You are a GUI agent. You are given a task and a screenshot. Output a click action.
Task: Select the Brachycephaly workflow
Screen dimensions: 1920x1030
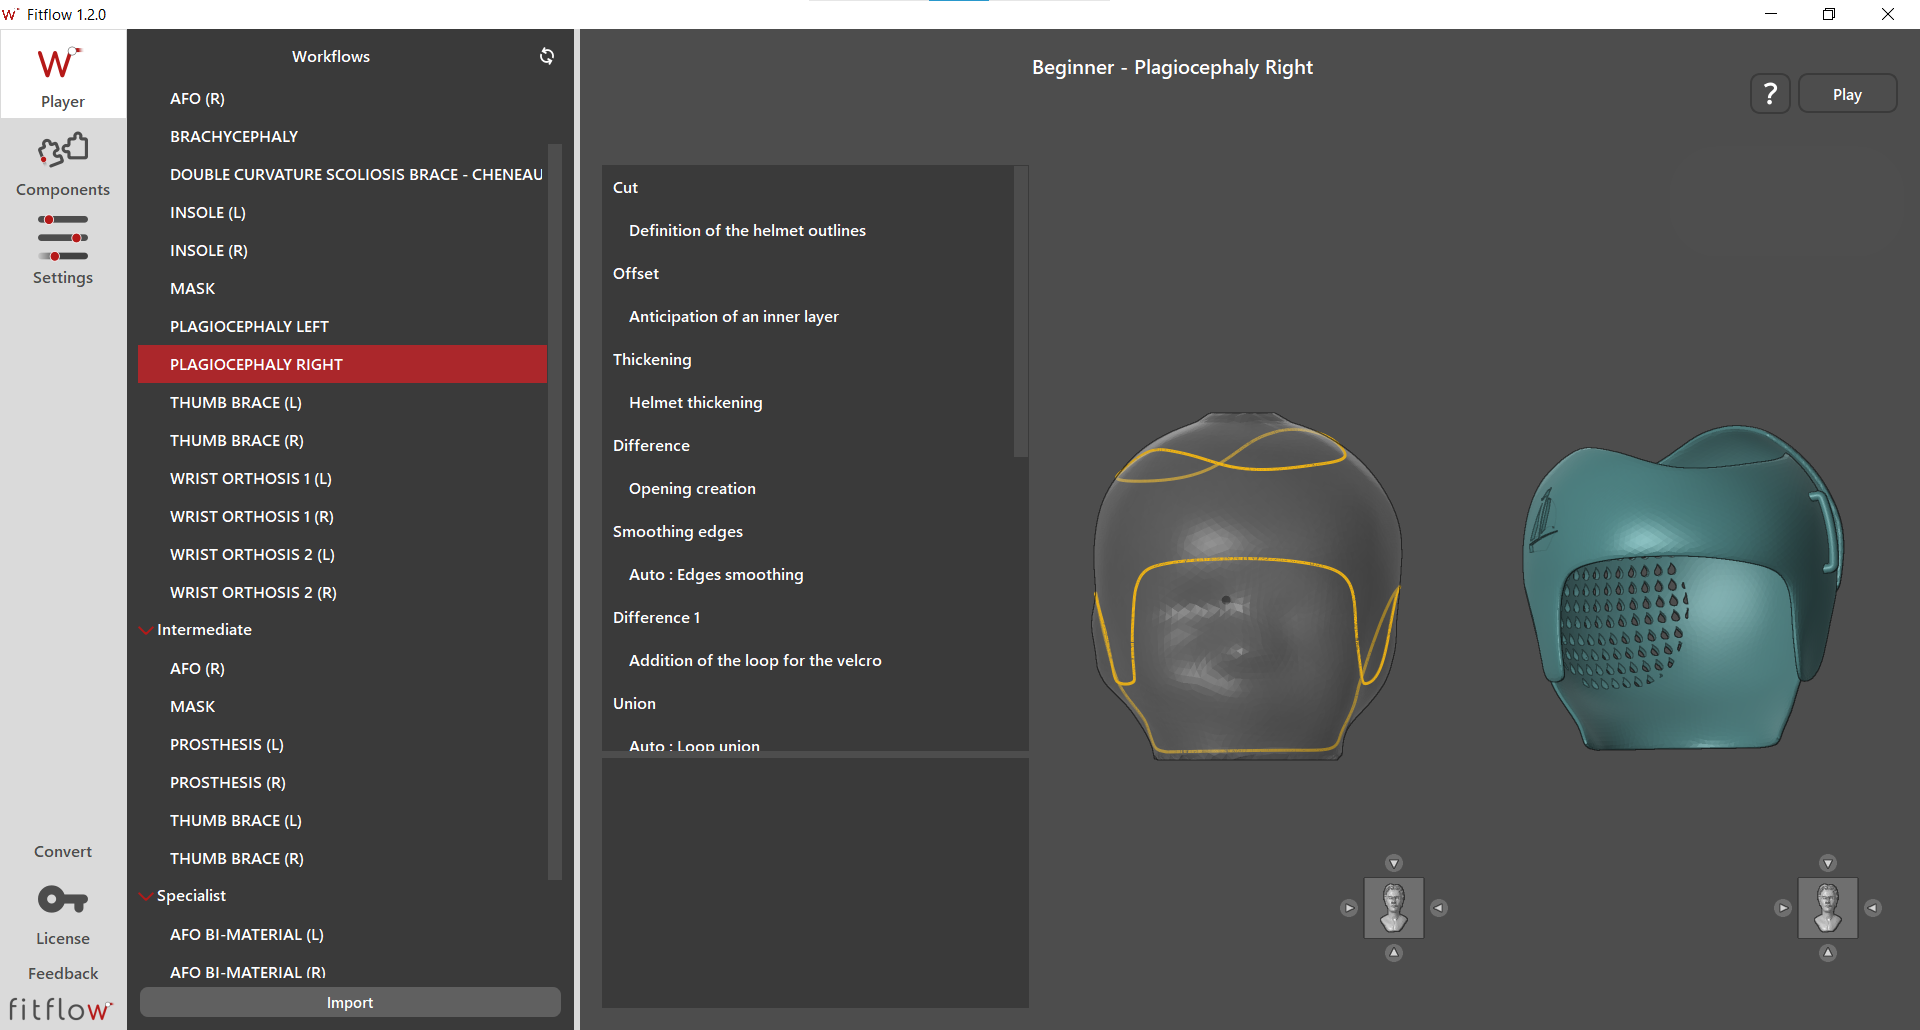[234, 136]
